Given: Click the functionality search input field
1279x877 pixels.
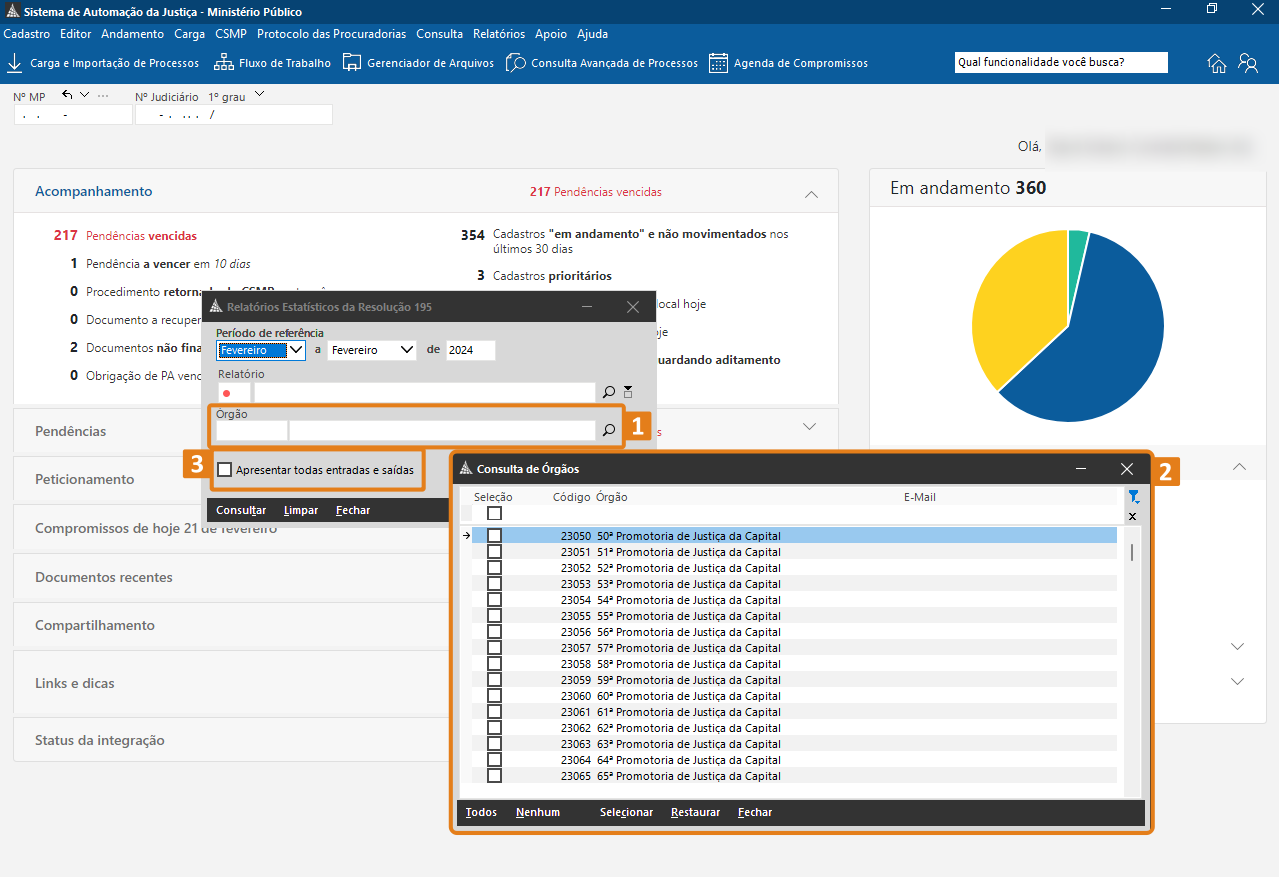Looking at the screenshot, I should pyautogui.click(x=1060, y=62).
